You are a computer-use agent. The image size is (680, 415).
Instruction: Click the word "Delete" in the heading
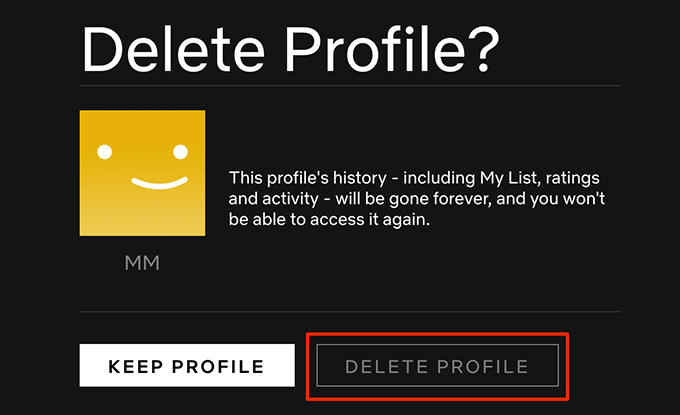coord(173,49)
